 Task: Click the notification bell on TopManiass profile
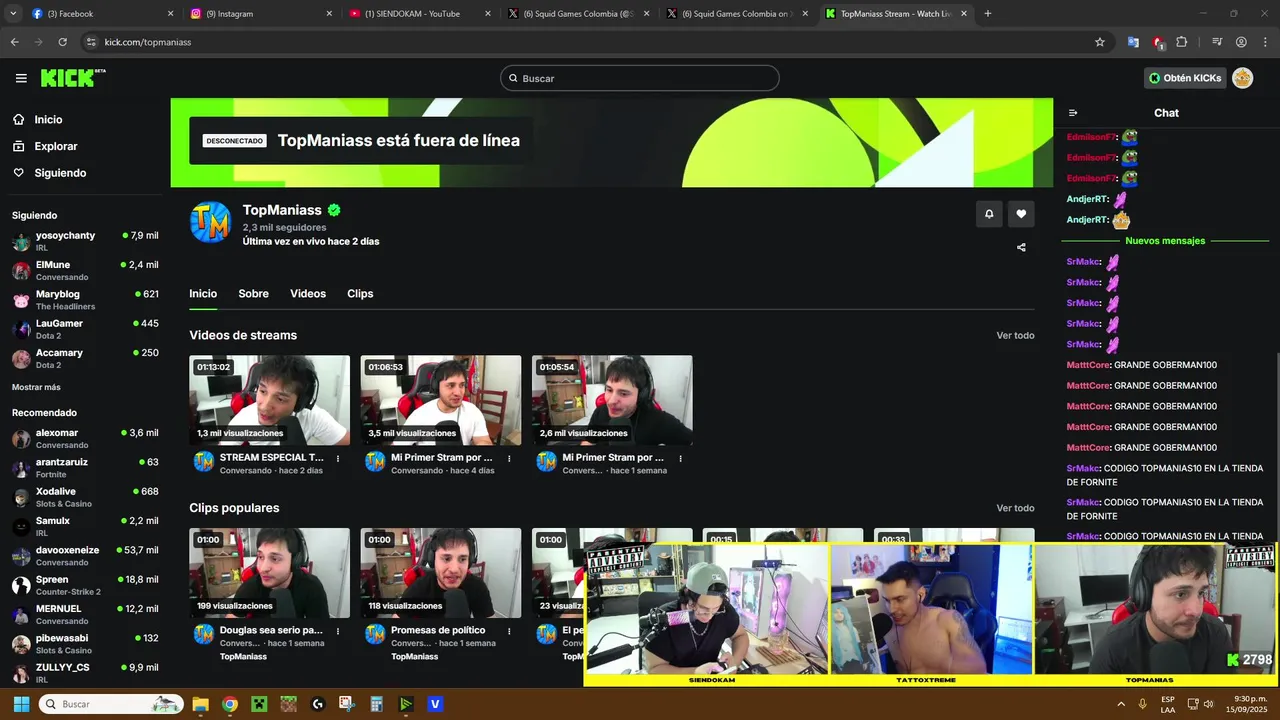coord(989,213)
